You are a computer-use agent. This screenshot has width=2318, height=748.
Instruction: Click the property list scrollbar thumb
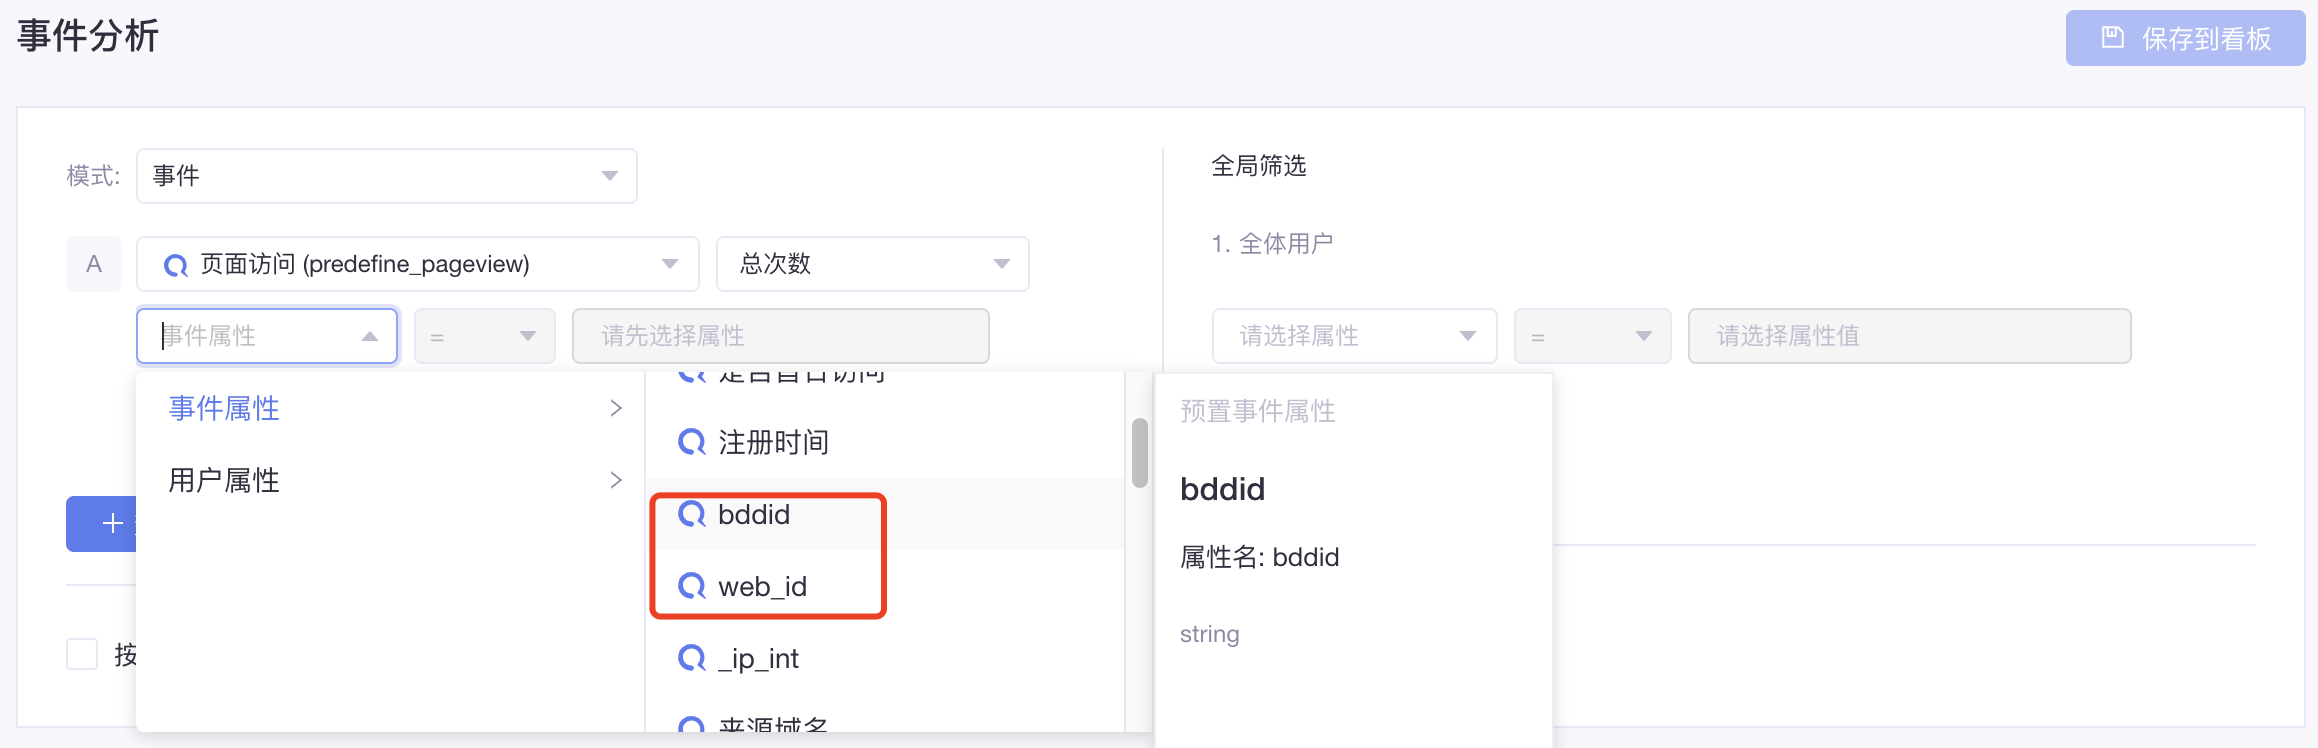coord(1139,453)
